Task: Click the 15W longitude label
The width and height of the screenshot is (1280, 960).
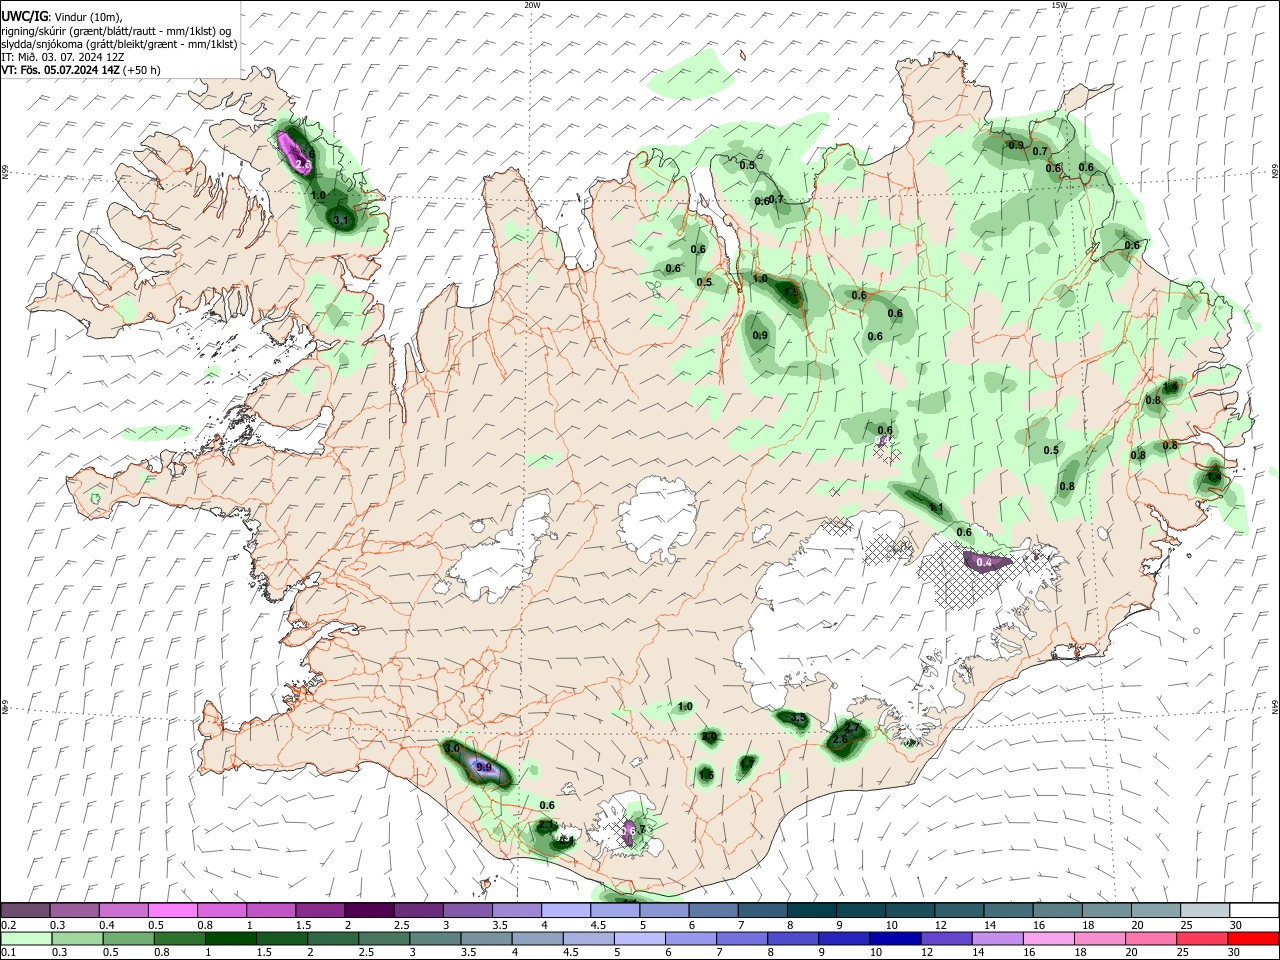Action: (1060, 5)
